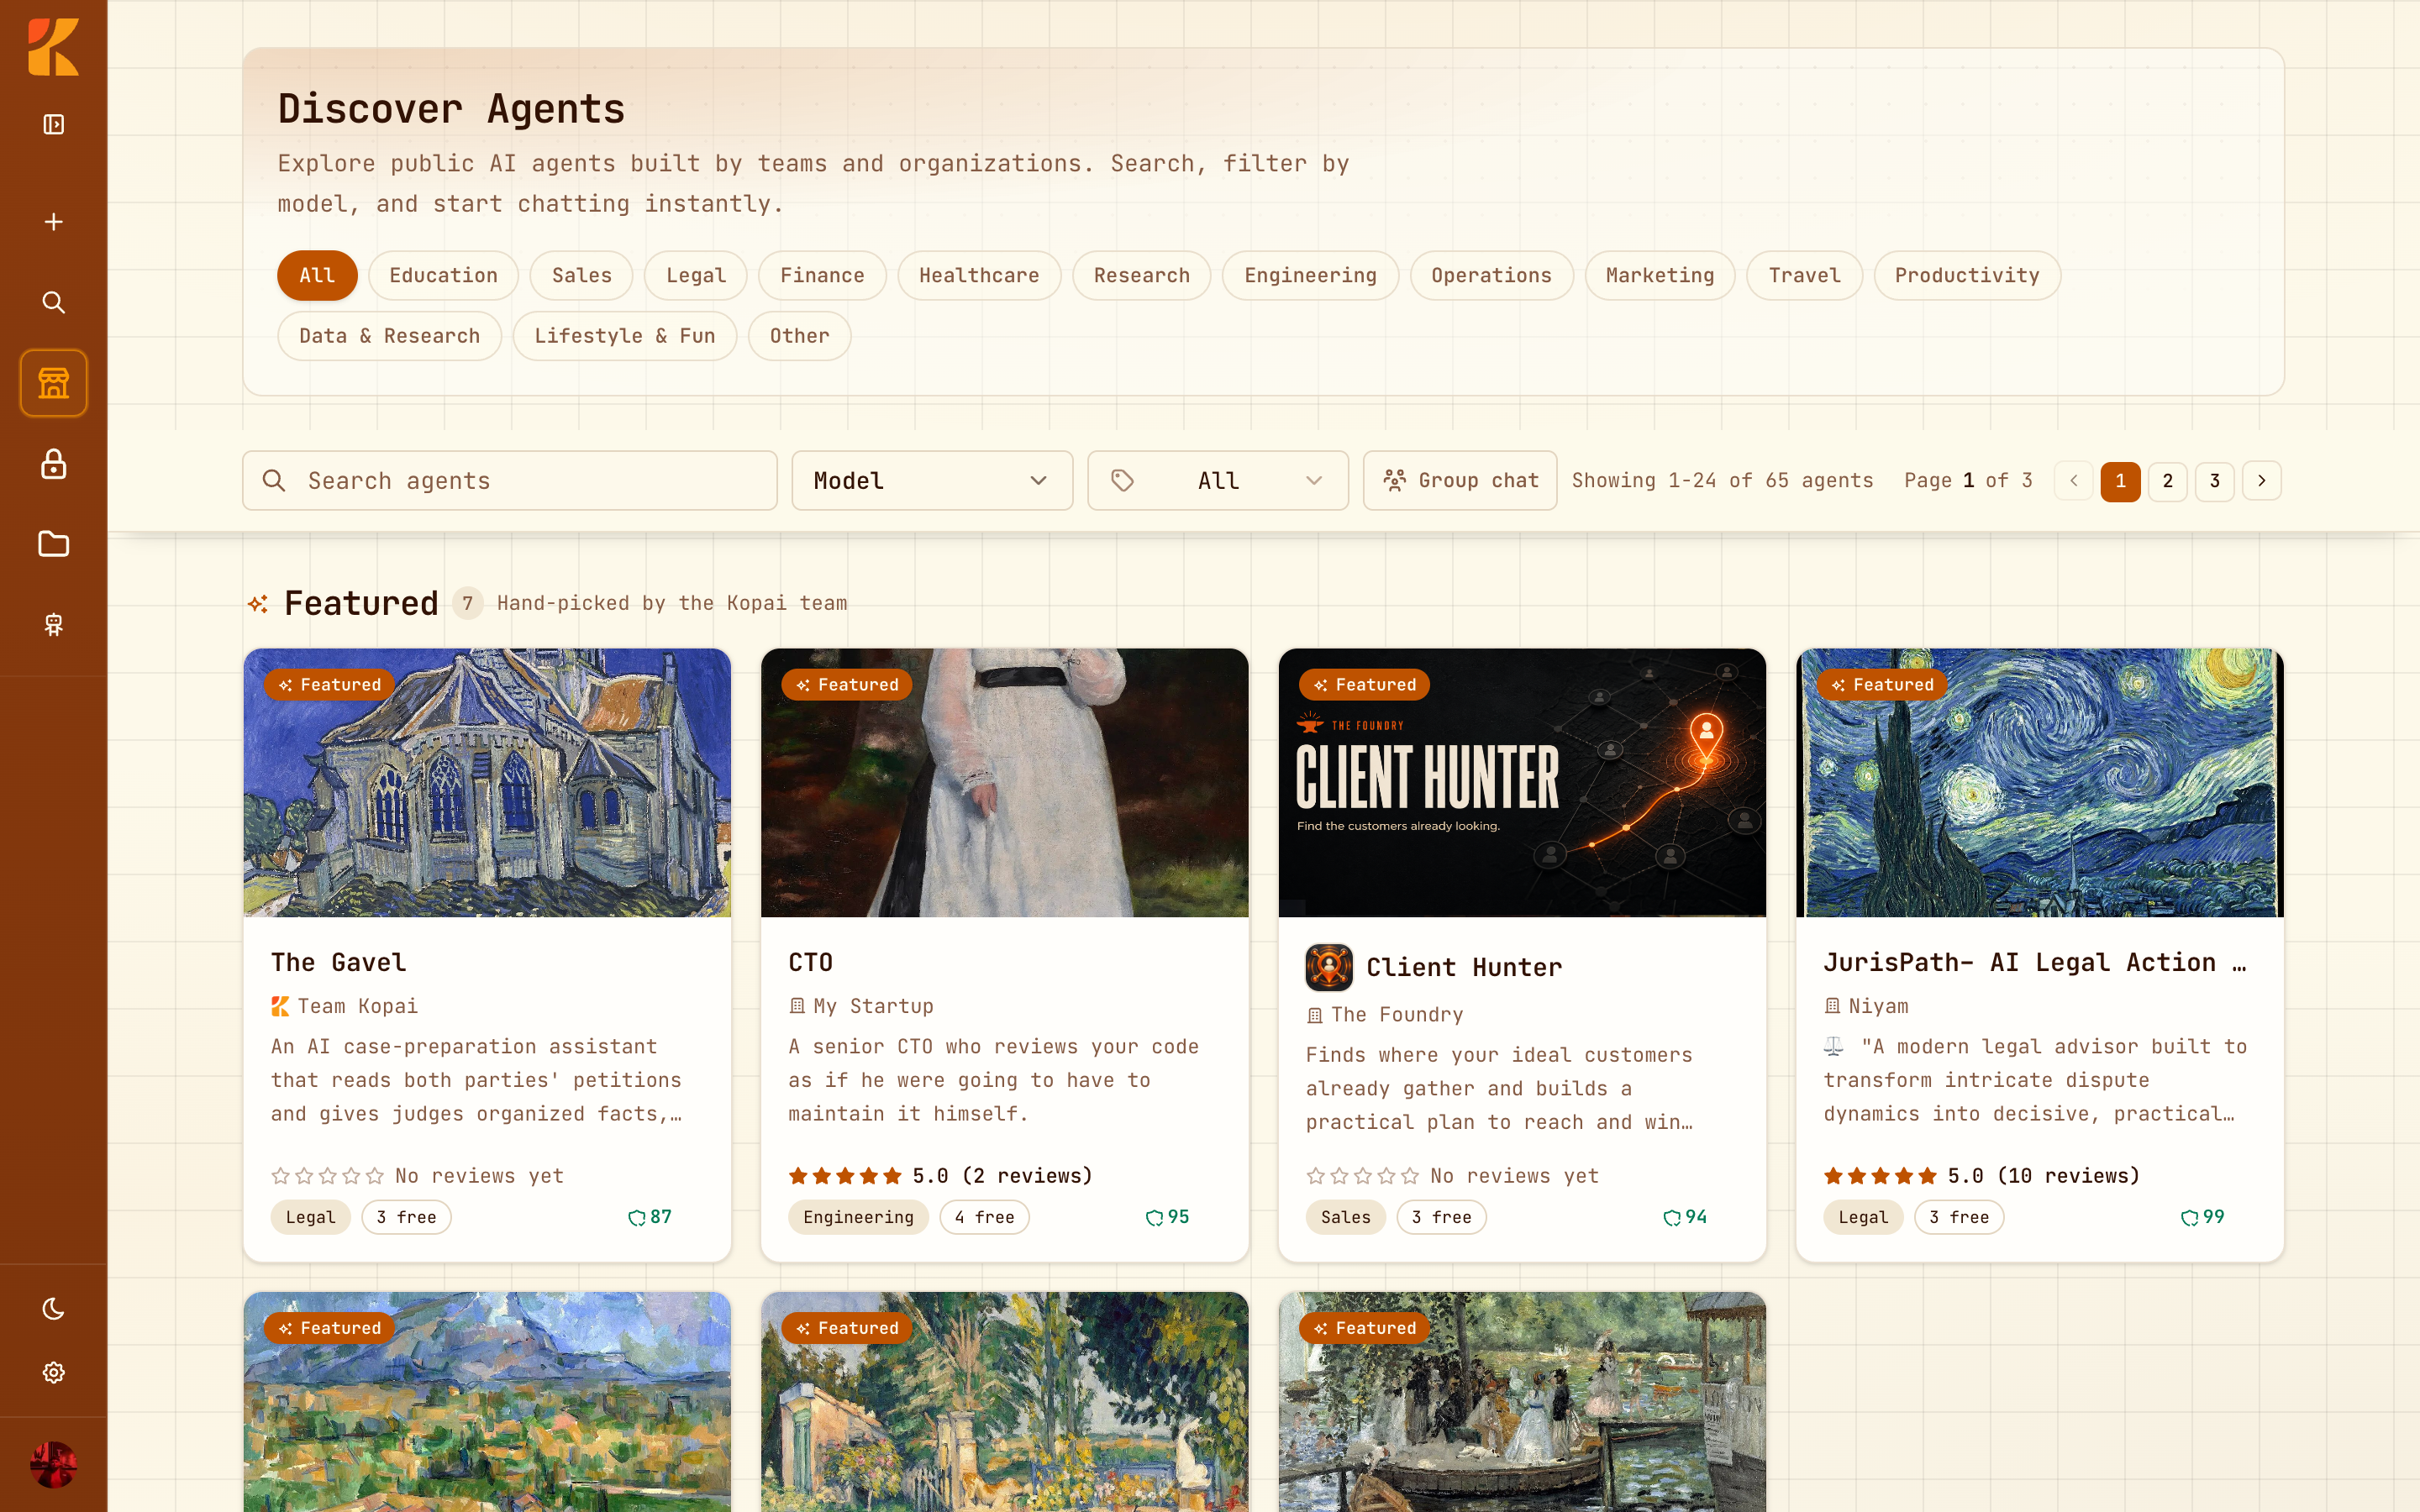
Task: Filter agents by Education
Action: 443,276
